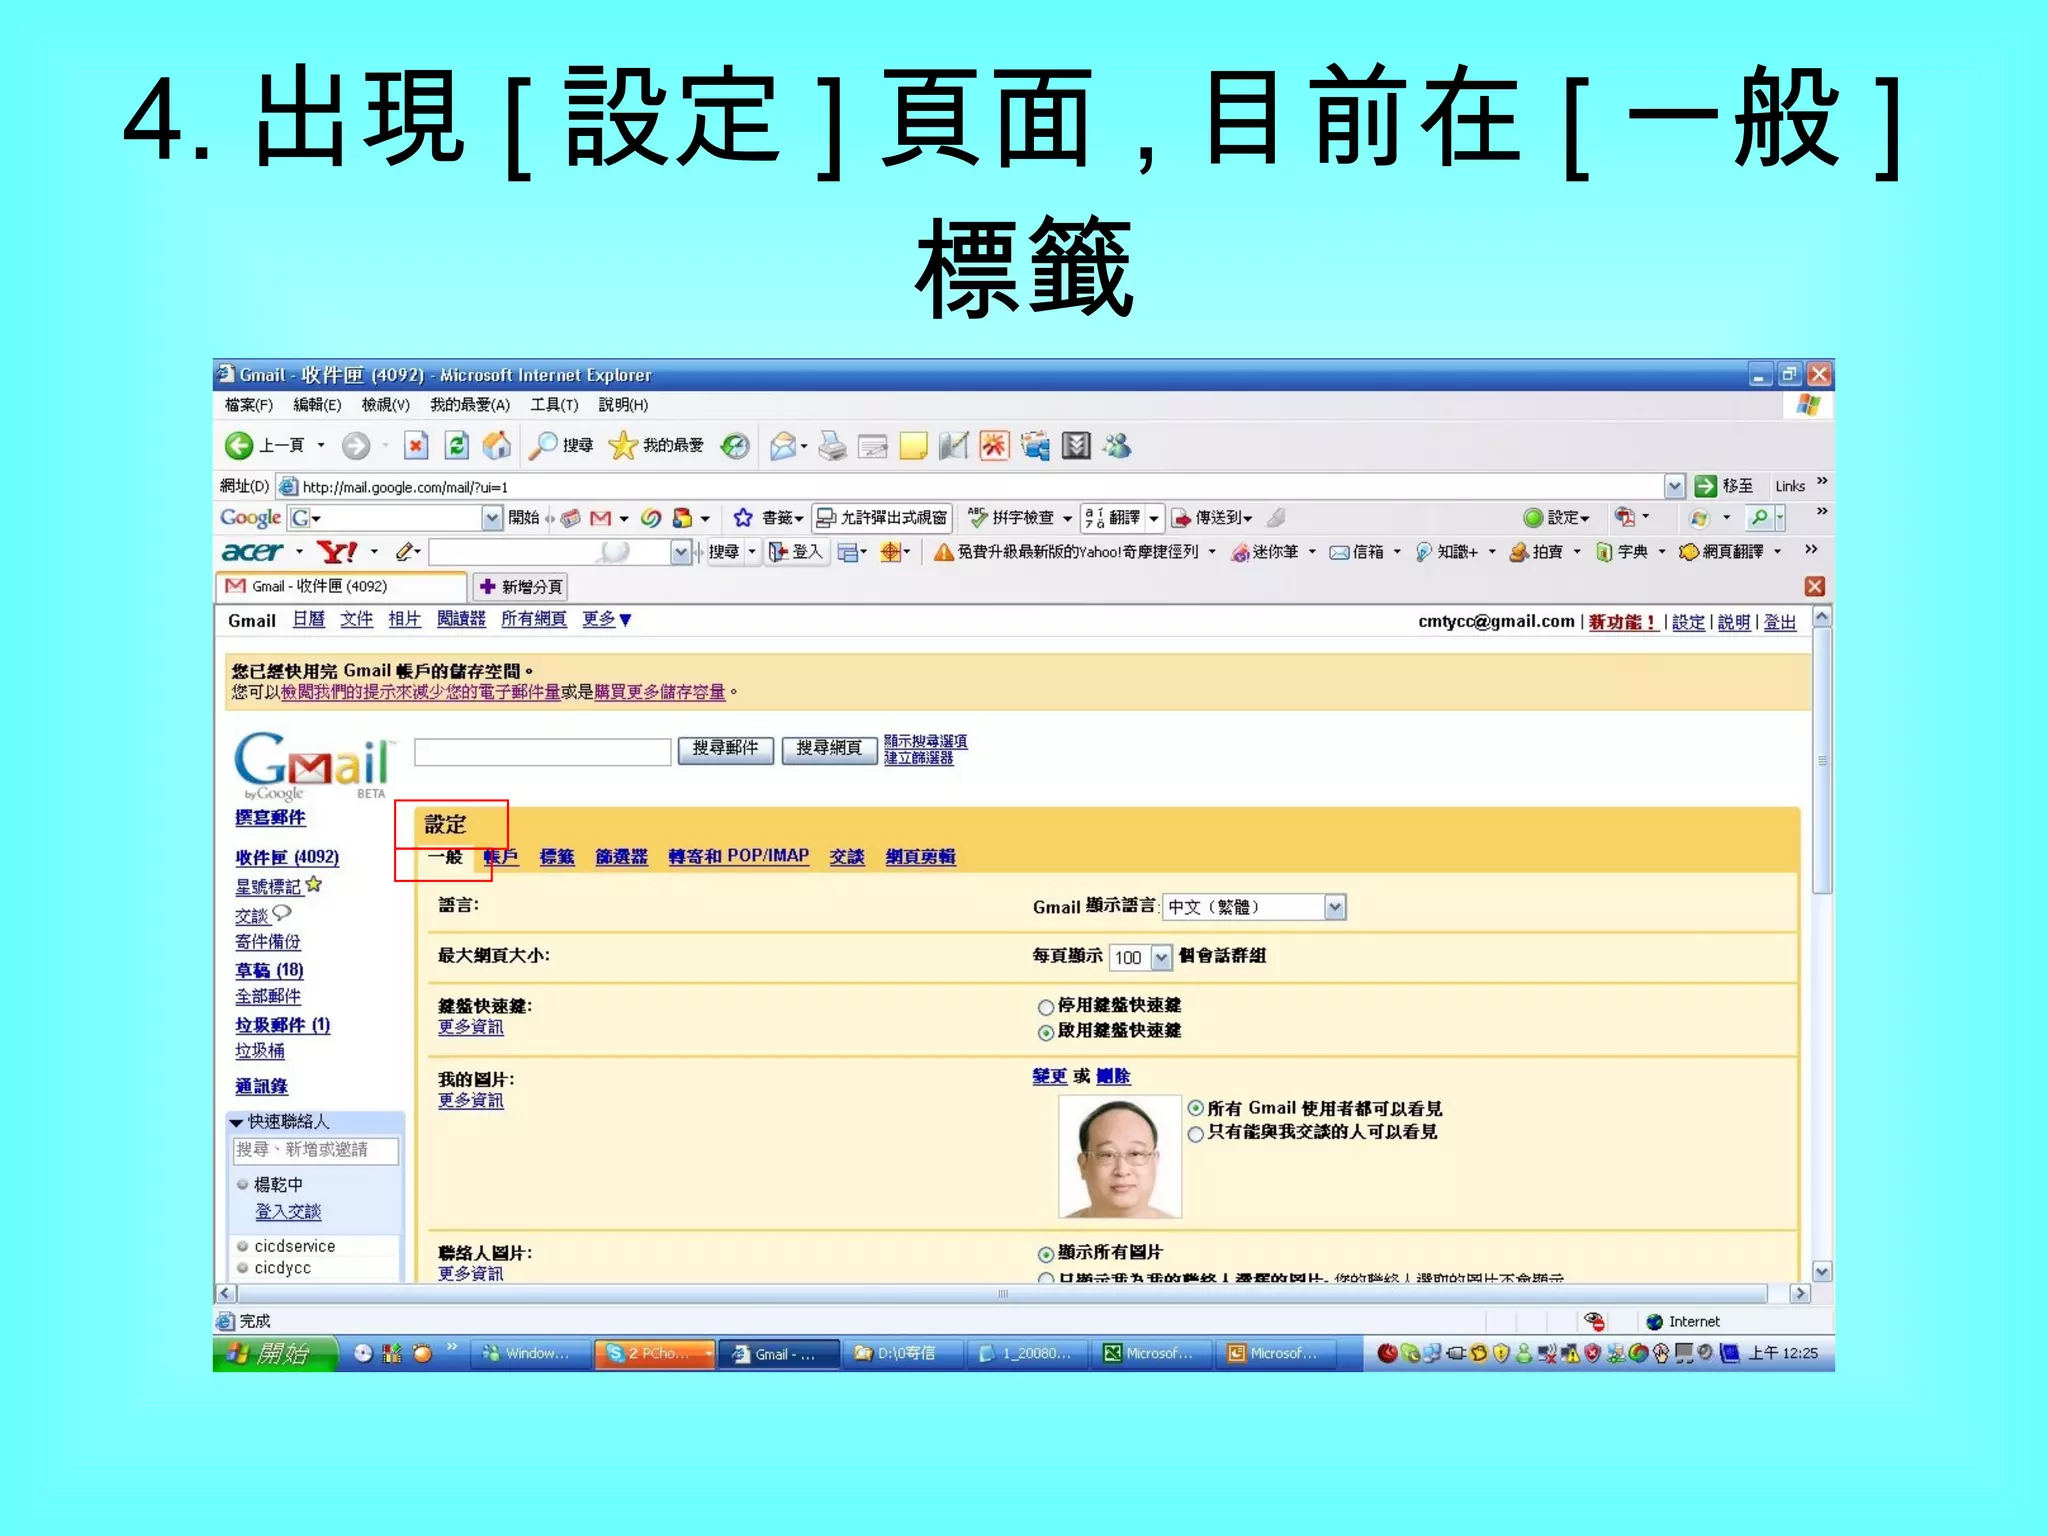Screen dimensions: 2048x1536
Task: Switch to the 標籤 settings tab
Action: click(557, 857)
